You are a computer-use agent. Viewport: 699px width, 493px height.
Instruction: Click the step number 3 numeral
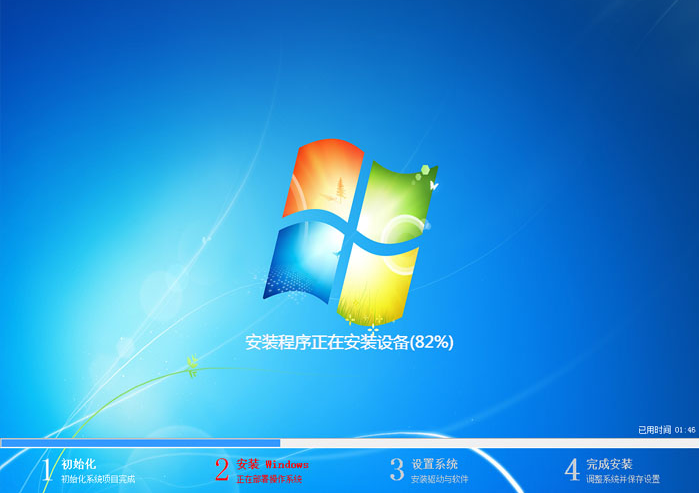397,470
